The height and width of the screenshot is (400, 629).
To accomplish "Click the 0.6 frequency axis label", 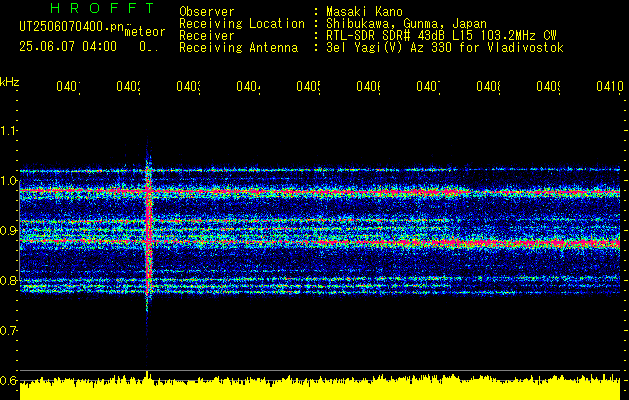I will click(8, 380).
